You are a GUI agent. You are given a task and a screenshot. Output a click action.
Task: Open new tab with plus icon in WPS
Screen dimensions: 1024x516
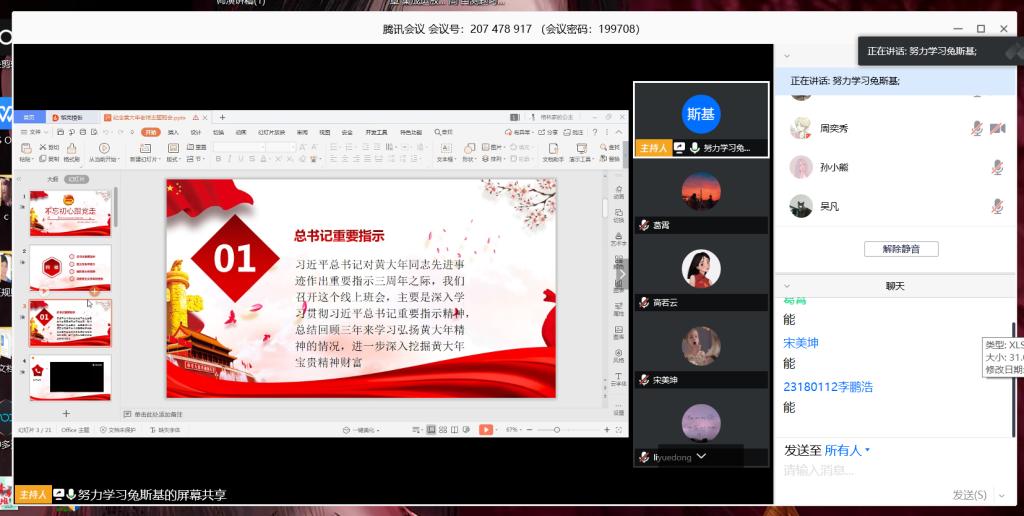[x=222, y=117]
